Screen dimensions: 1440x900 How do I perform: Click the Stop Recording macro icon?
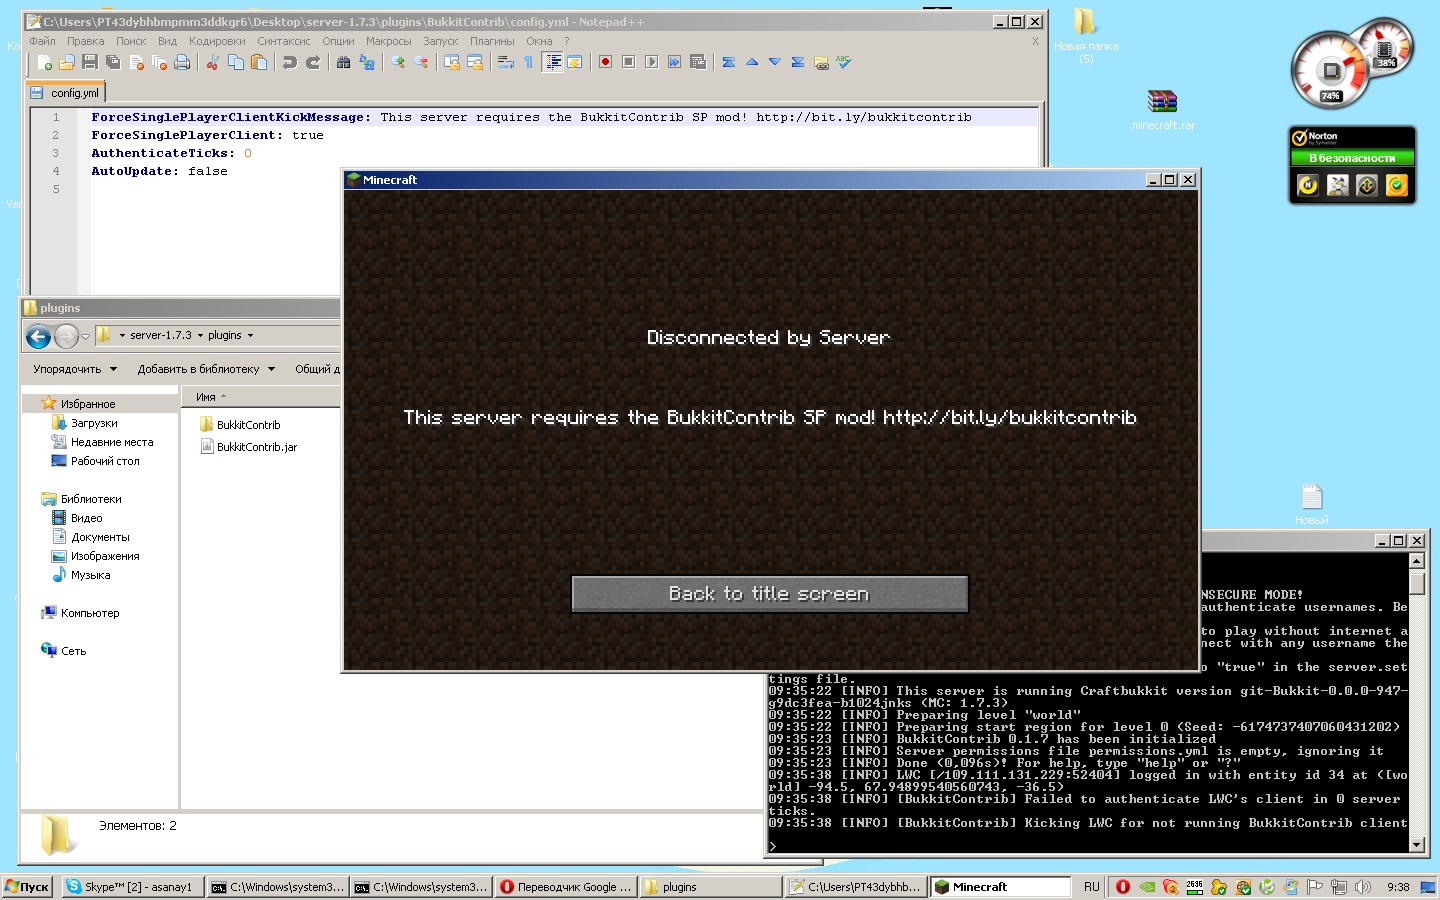pyautogui.click(x=628, y=62)
